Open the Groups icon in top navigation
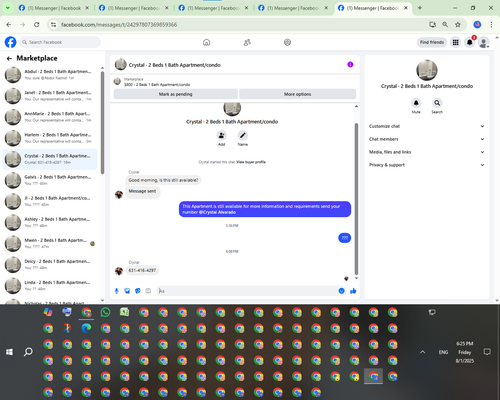This screenshot has height=400, width=500. (x=287, y=42)
